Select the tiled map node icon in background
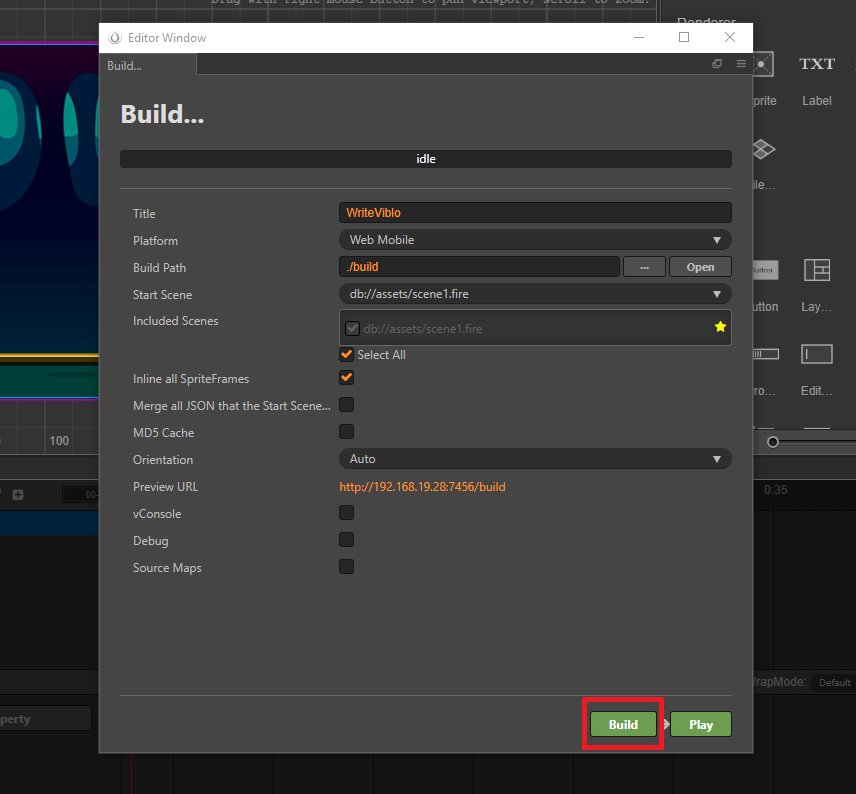 pyautogui.click(x=764, y=149)
